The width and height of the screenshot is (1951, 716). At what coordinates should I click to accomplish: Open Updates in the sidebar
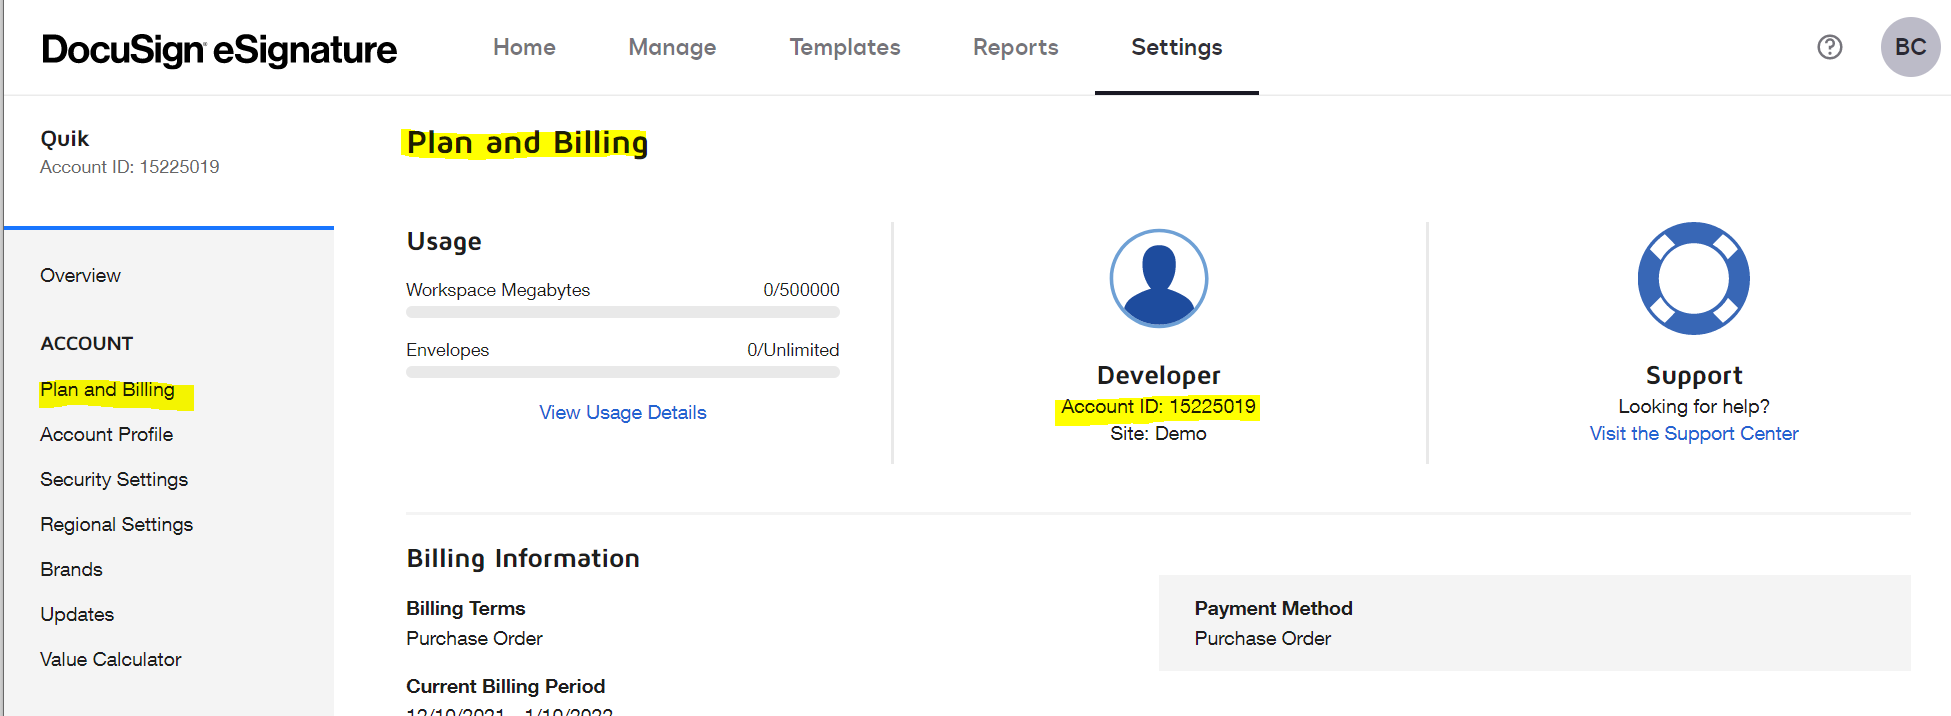tap(77, 614)
